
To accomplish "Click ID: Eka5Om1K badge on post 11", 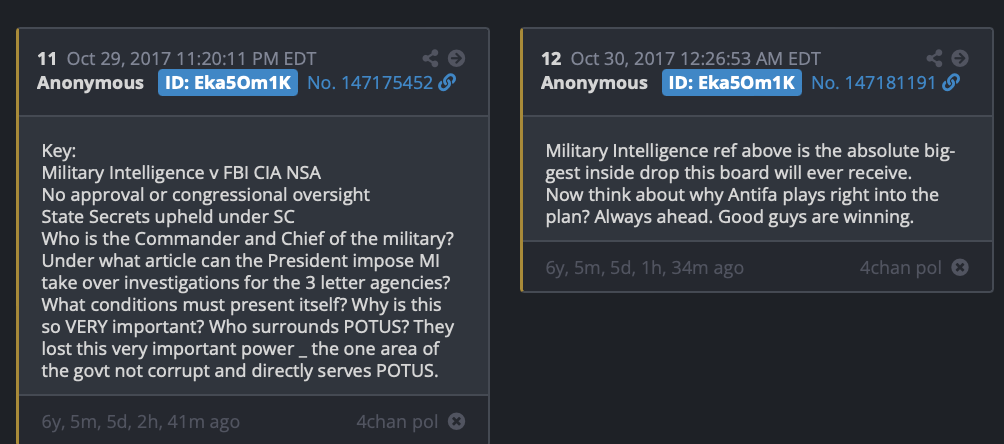I will (228, 82).
